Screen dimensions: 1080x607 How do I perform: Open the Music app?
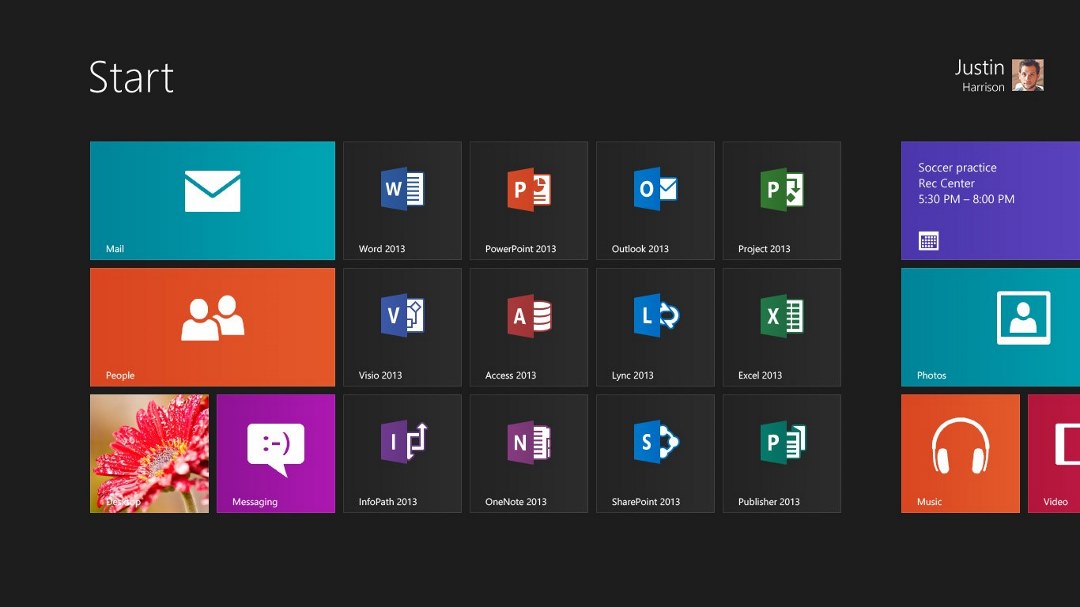(959, 453)
